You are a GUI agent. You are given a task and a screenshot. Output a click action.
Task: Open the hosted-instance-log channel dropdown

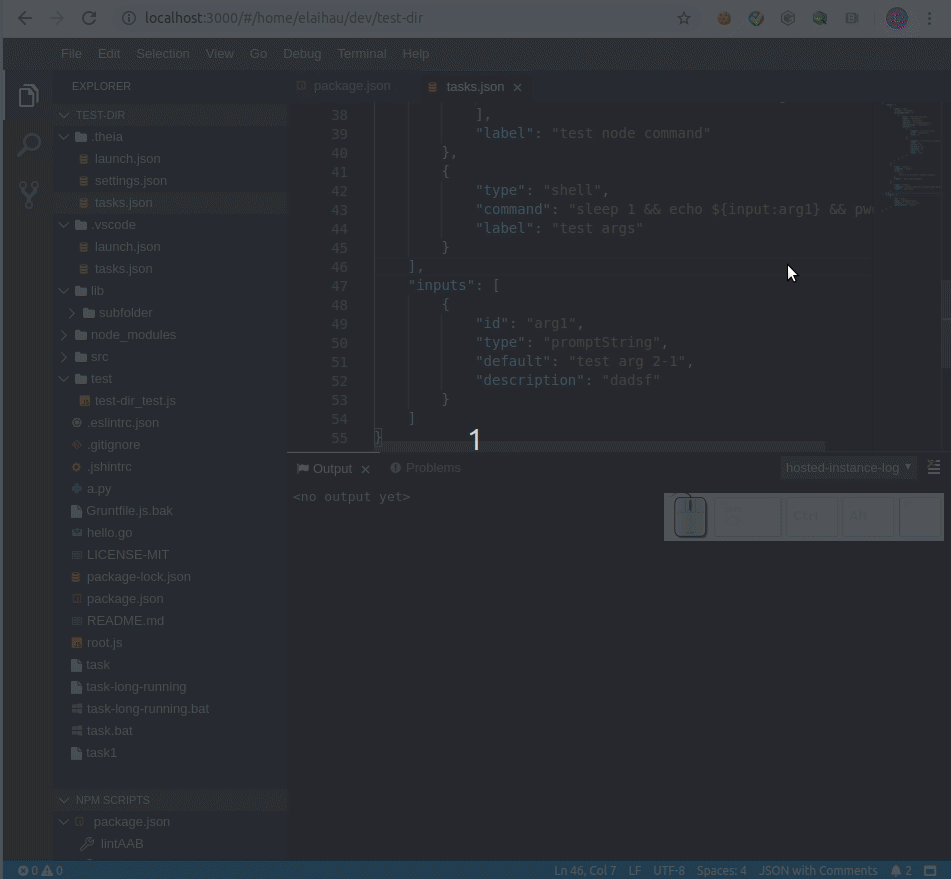pyautogui.click(x=847, y=467)
